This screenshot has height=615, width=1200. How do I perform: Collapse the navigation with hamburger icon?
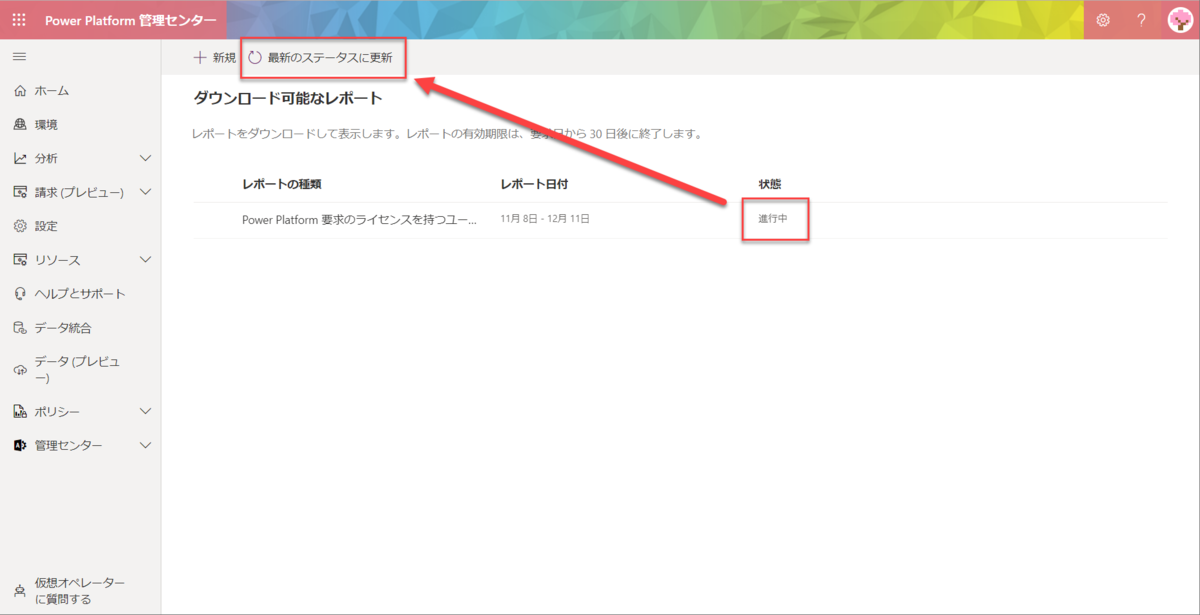click(19, 57)
